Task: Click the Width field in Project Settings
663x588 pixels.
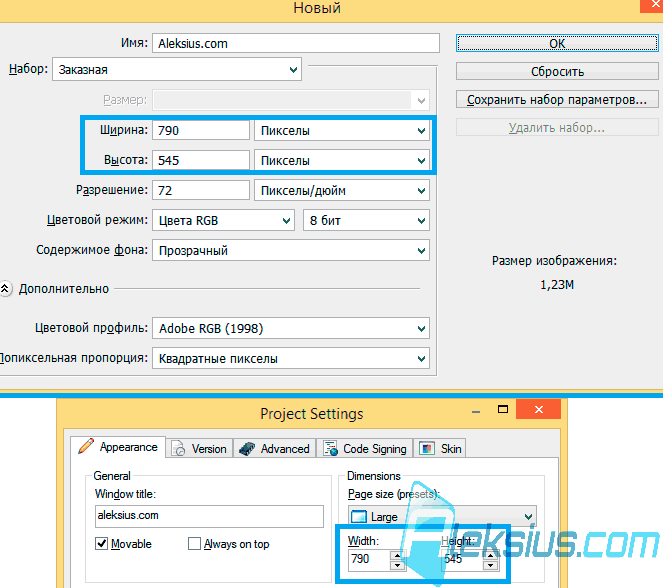Action: pos(369,560)
